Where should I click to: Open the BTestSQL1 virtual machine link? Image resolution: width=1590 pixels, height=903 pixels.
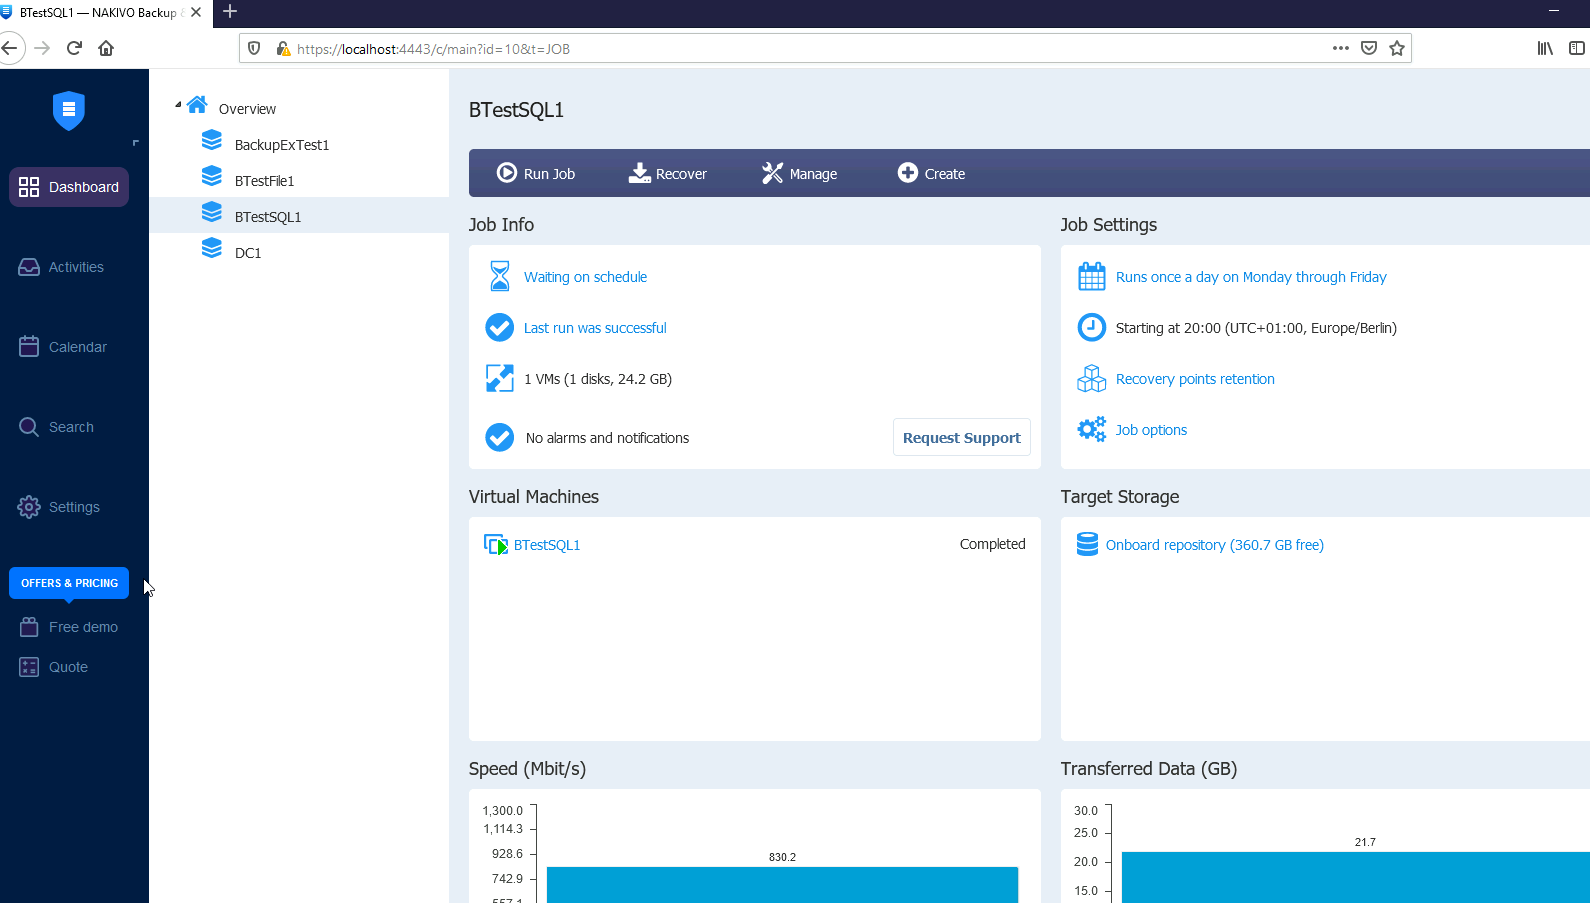[x=547, y=545]
